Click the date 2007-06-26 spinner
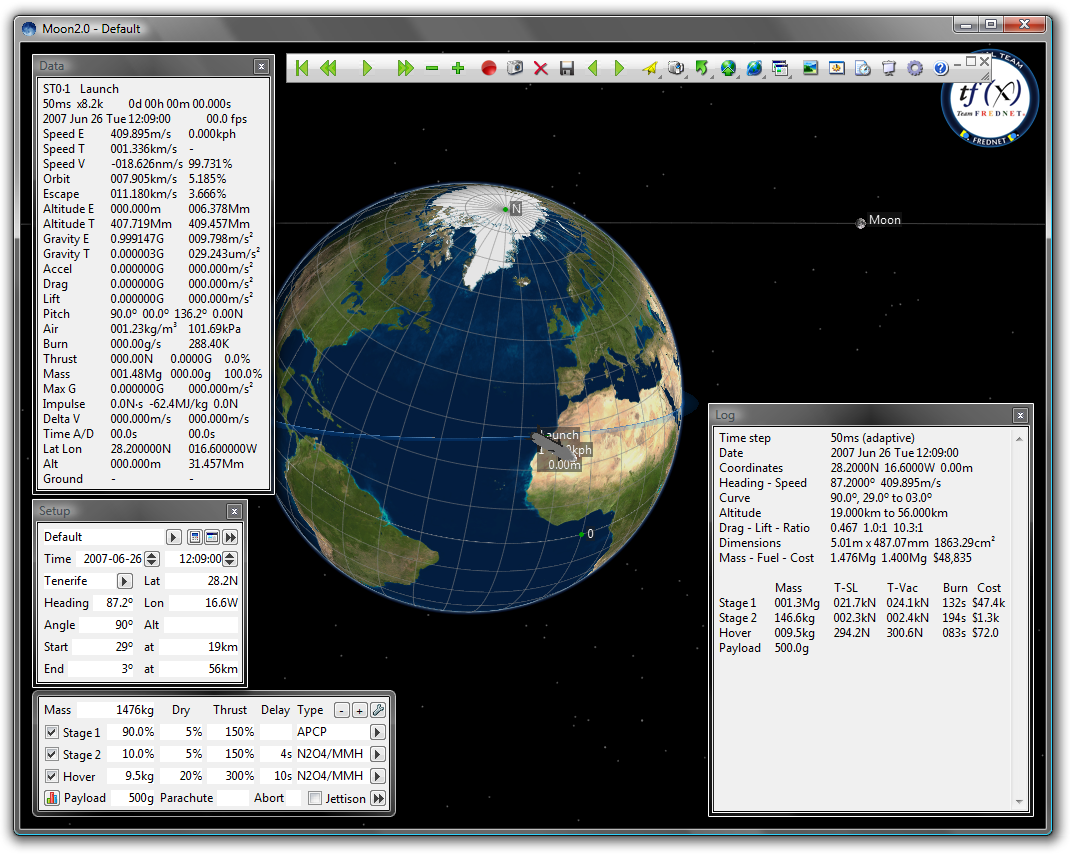 coord(152,559)
